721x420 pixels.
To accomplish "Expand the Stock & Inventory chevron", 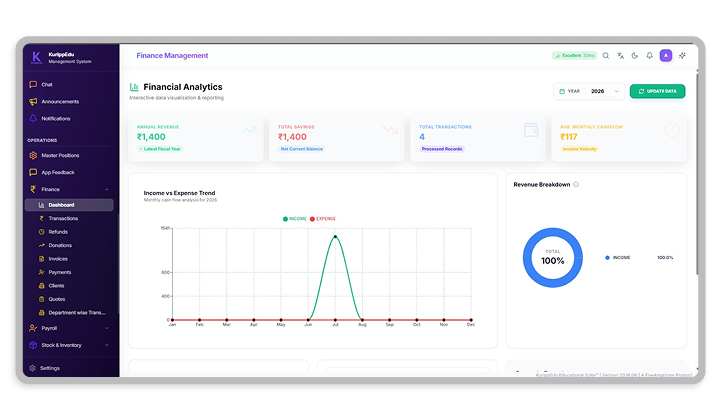I will tap(107, 345).
